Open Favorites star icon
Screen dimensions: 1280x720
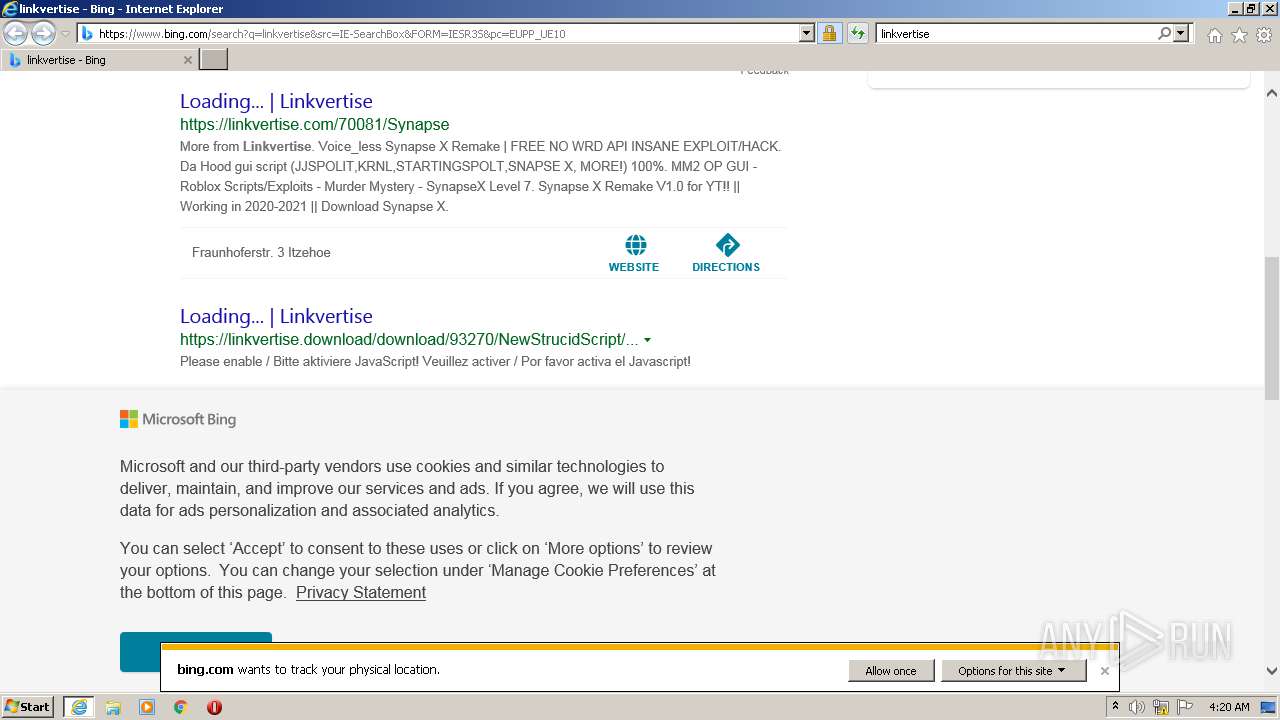point(1239,35)
